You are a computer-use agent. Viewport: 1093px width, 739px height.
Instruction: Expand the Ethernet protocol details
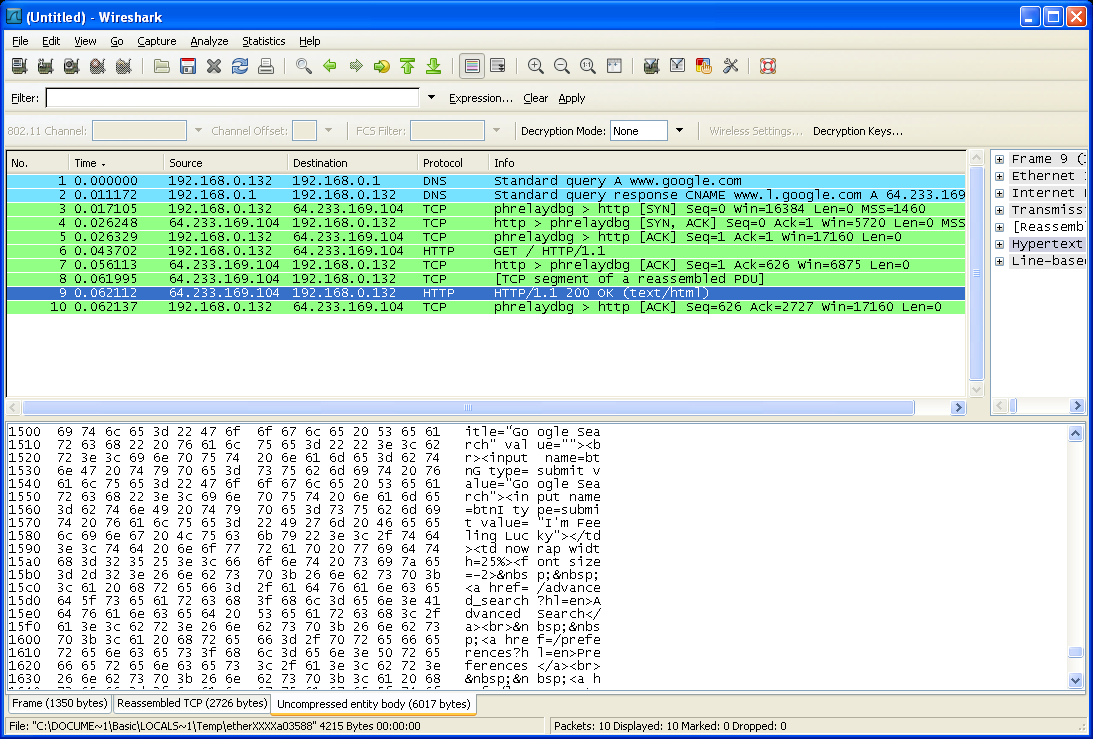[x=999, y=176]
